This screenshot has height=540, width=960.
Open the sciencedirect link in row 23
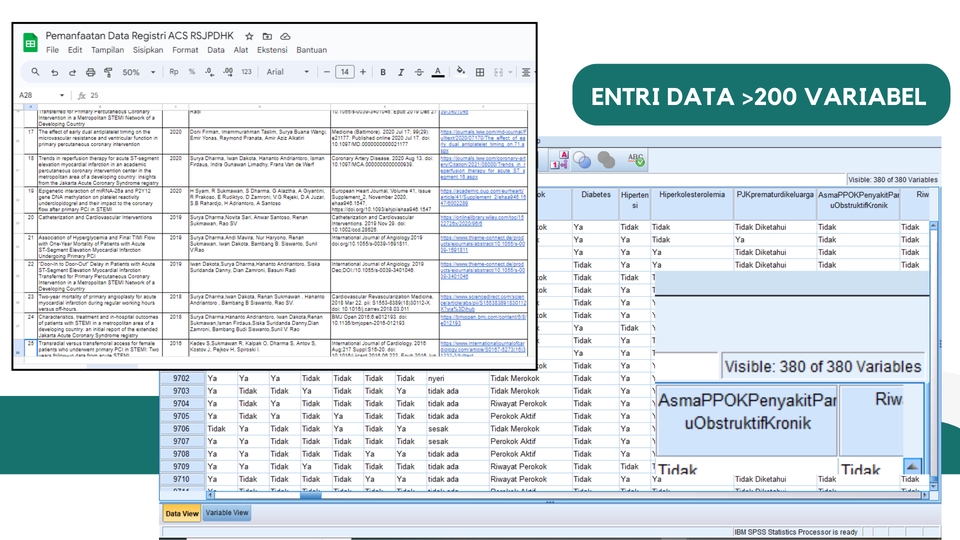point(483,302)
